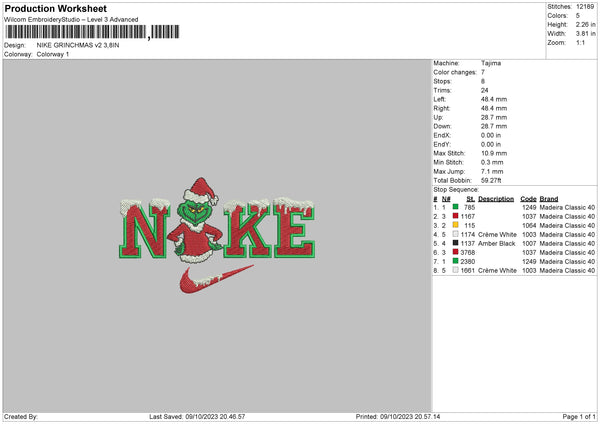
Task: Click the 'Description' column header
Action: (x=496, y=199)
